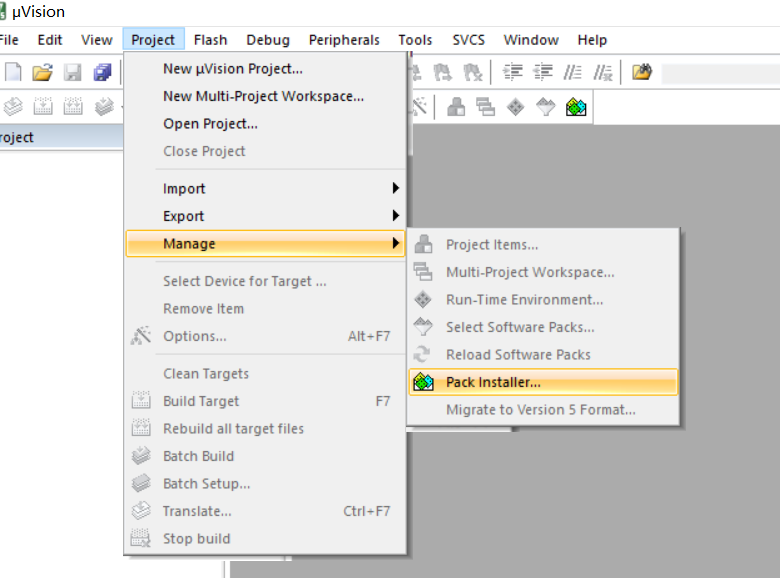The image size is (780, 578).
Task: Click Batch Setup... menu entry
Action: point(265,483)
